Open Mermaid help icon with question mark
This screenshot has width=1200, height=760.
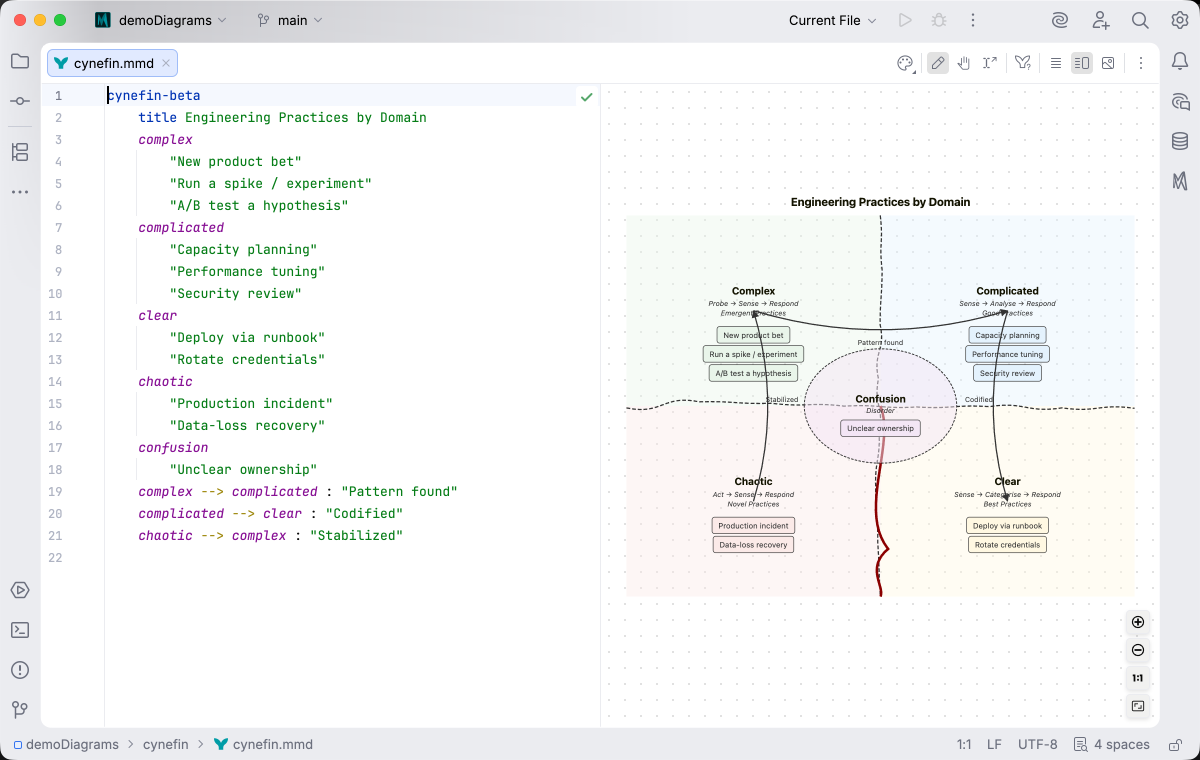pyautogui.click(x=1023, y=63)
